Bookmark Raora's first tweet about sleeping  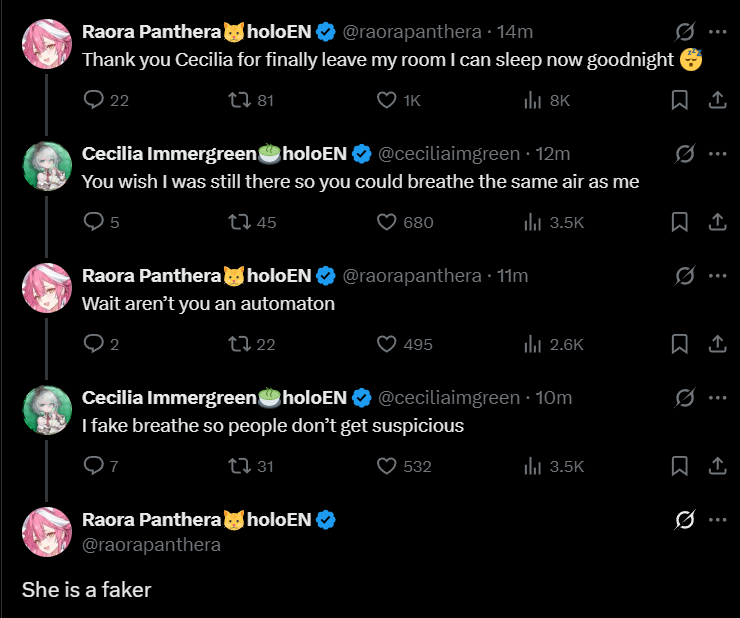679,100
